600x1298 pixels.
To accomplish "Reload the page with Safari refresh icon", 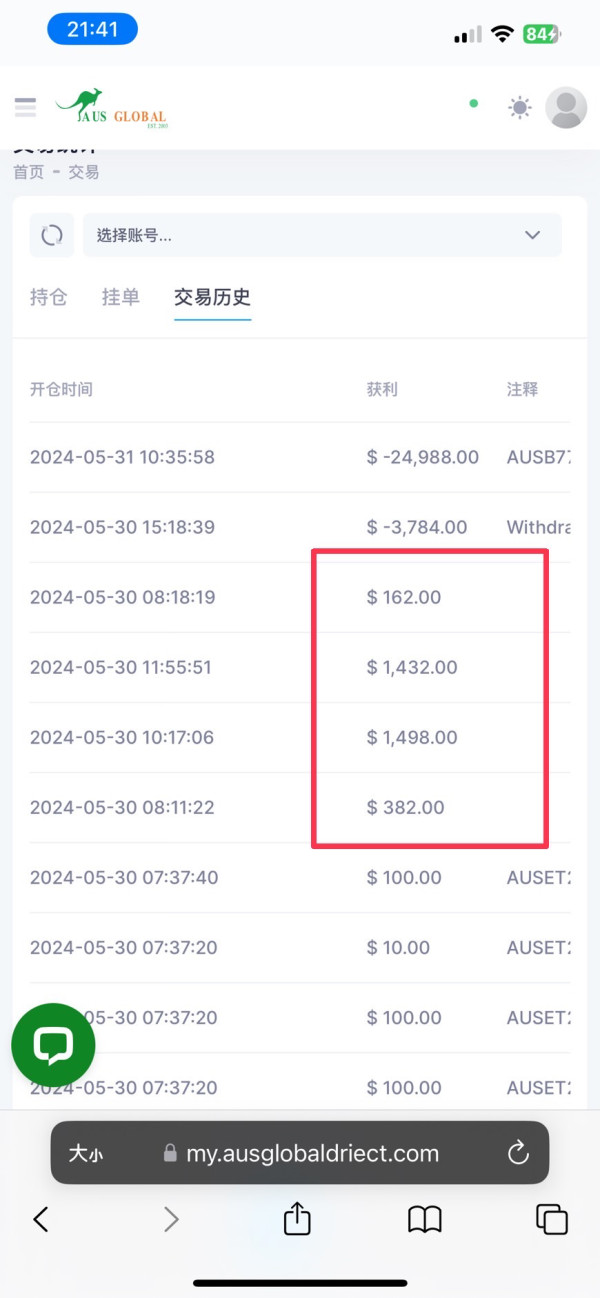I will point(518,1153).
